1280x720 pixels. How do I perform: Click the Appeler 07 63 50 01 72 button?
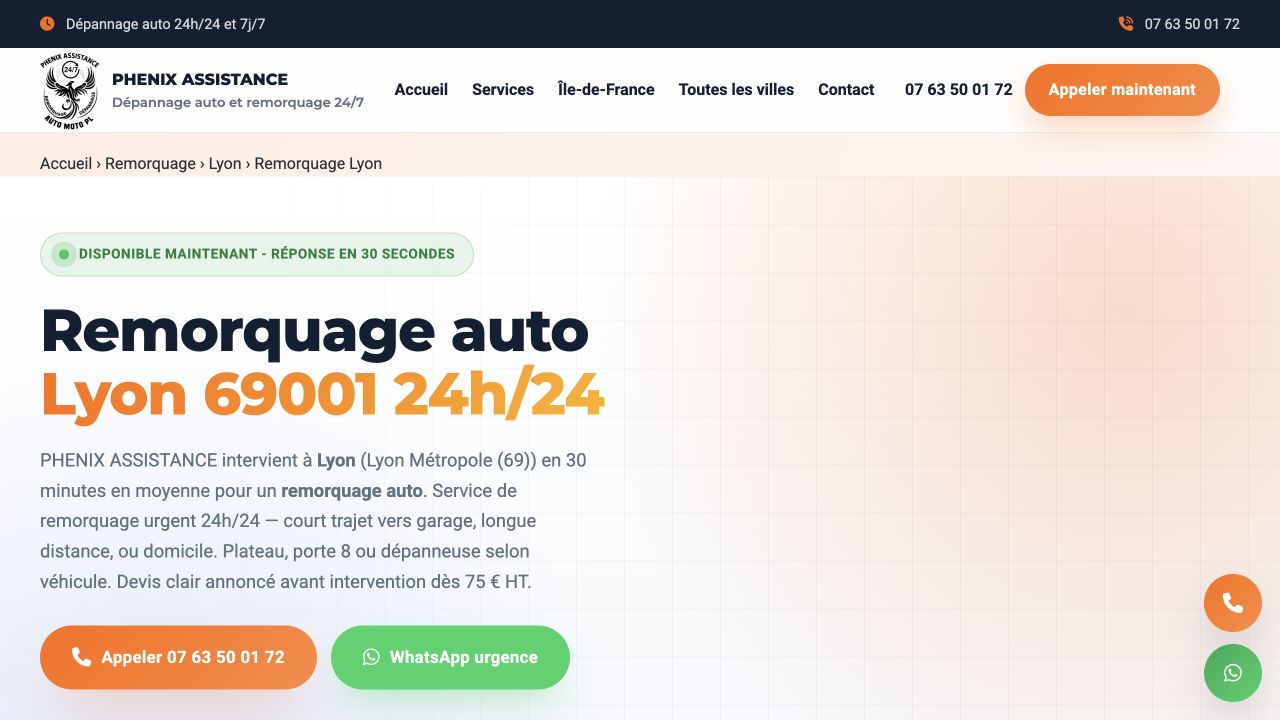point(178,657)
